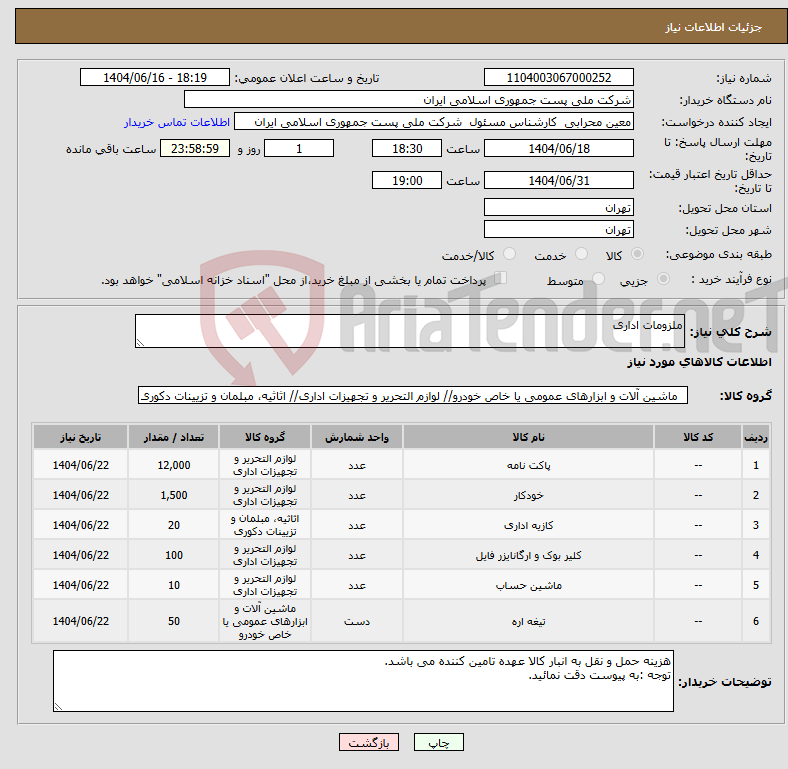Click unit cell دست in row 6
This screenshot has width=788, height=769.
click(x=357, y=622)
